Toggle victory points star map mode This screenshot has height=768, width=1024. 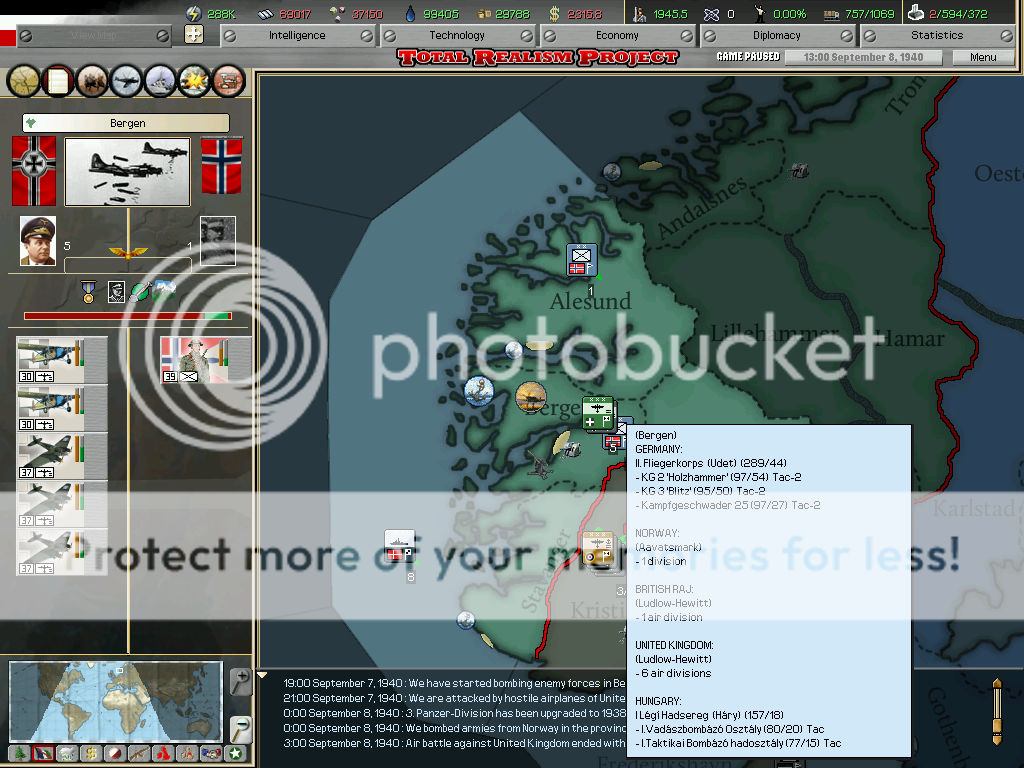(235, 753)
